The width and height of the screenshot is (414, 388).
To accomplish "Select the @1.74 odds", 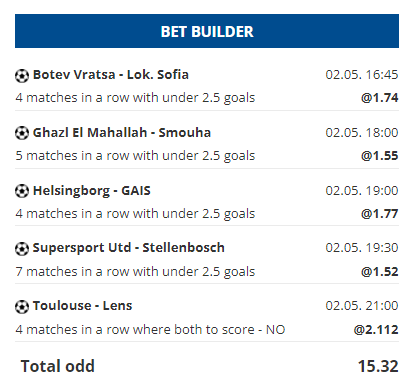I will pos(379,98).
